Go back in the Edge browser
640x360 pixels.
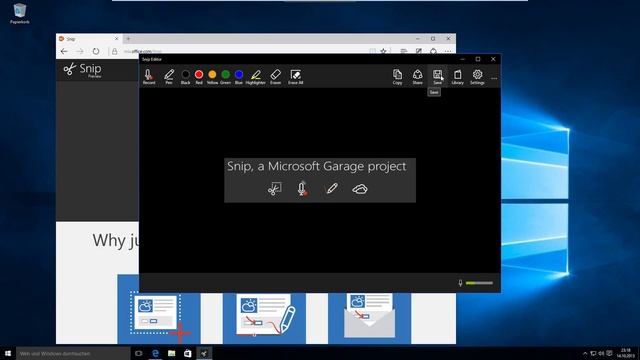(x=64, y=51)
